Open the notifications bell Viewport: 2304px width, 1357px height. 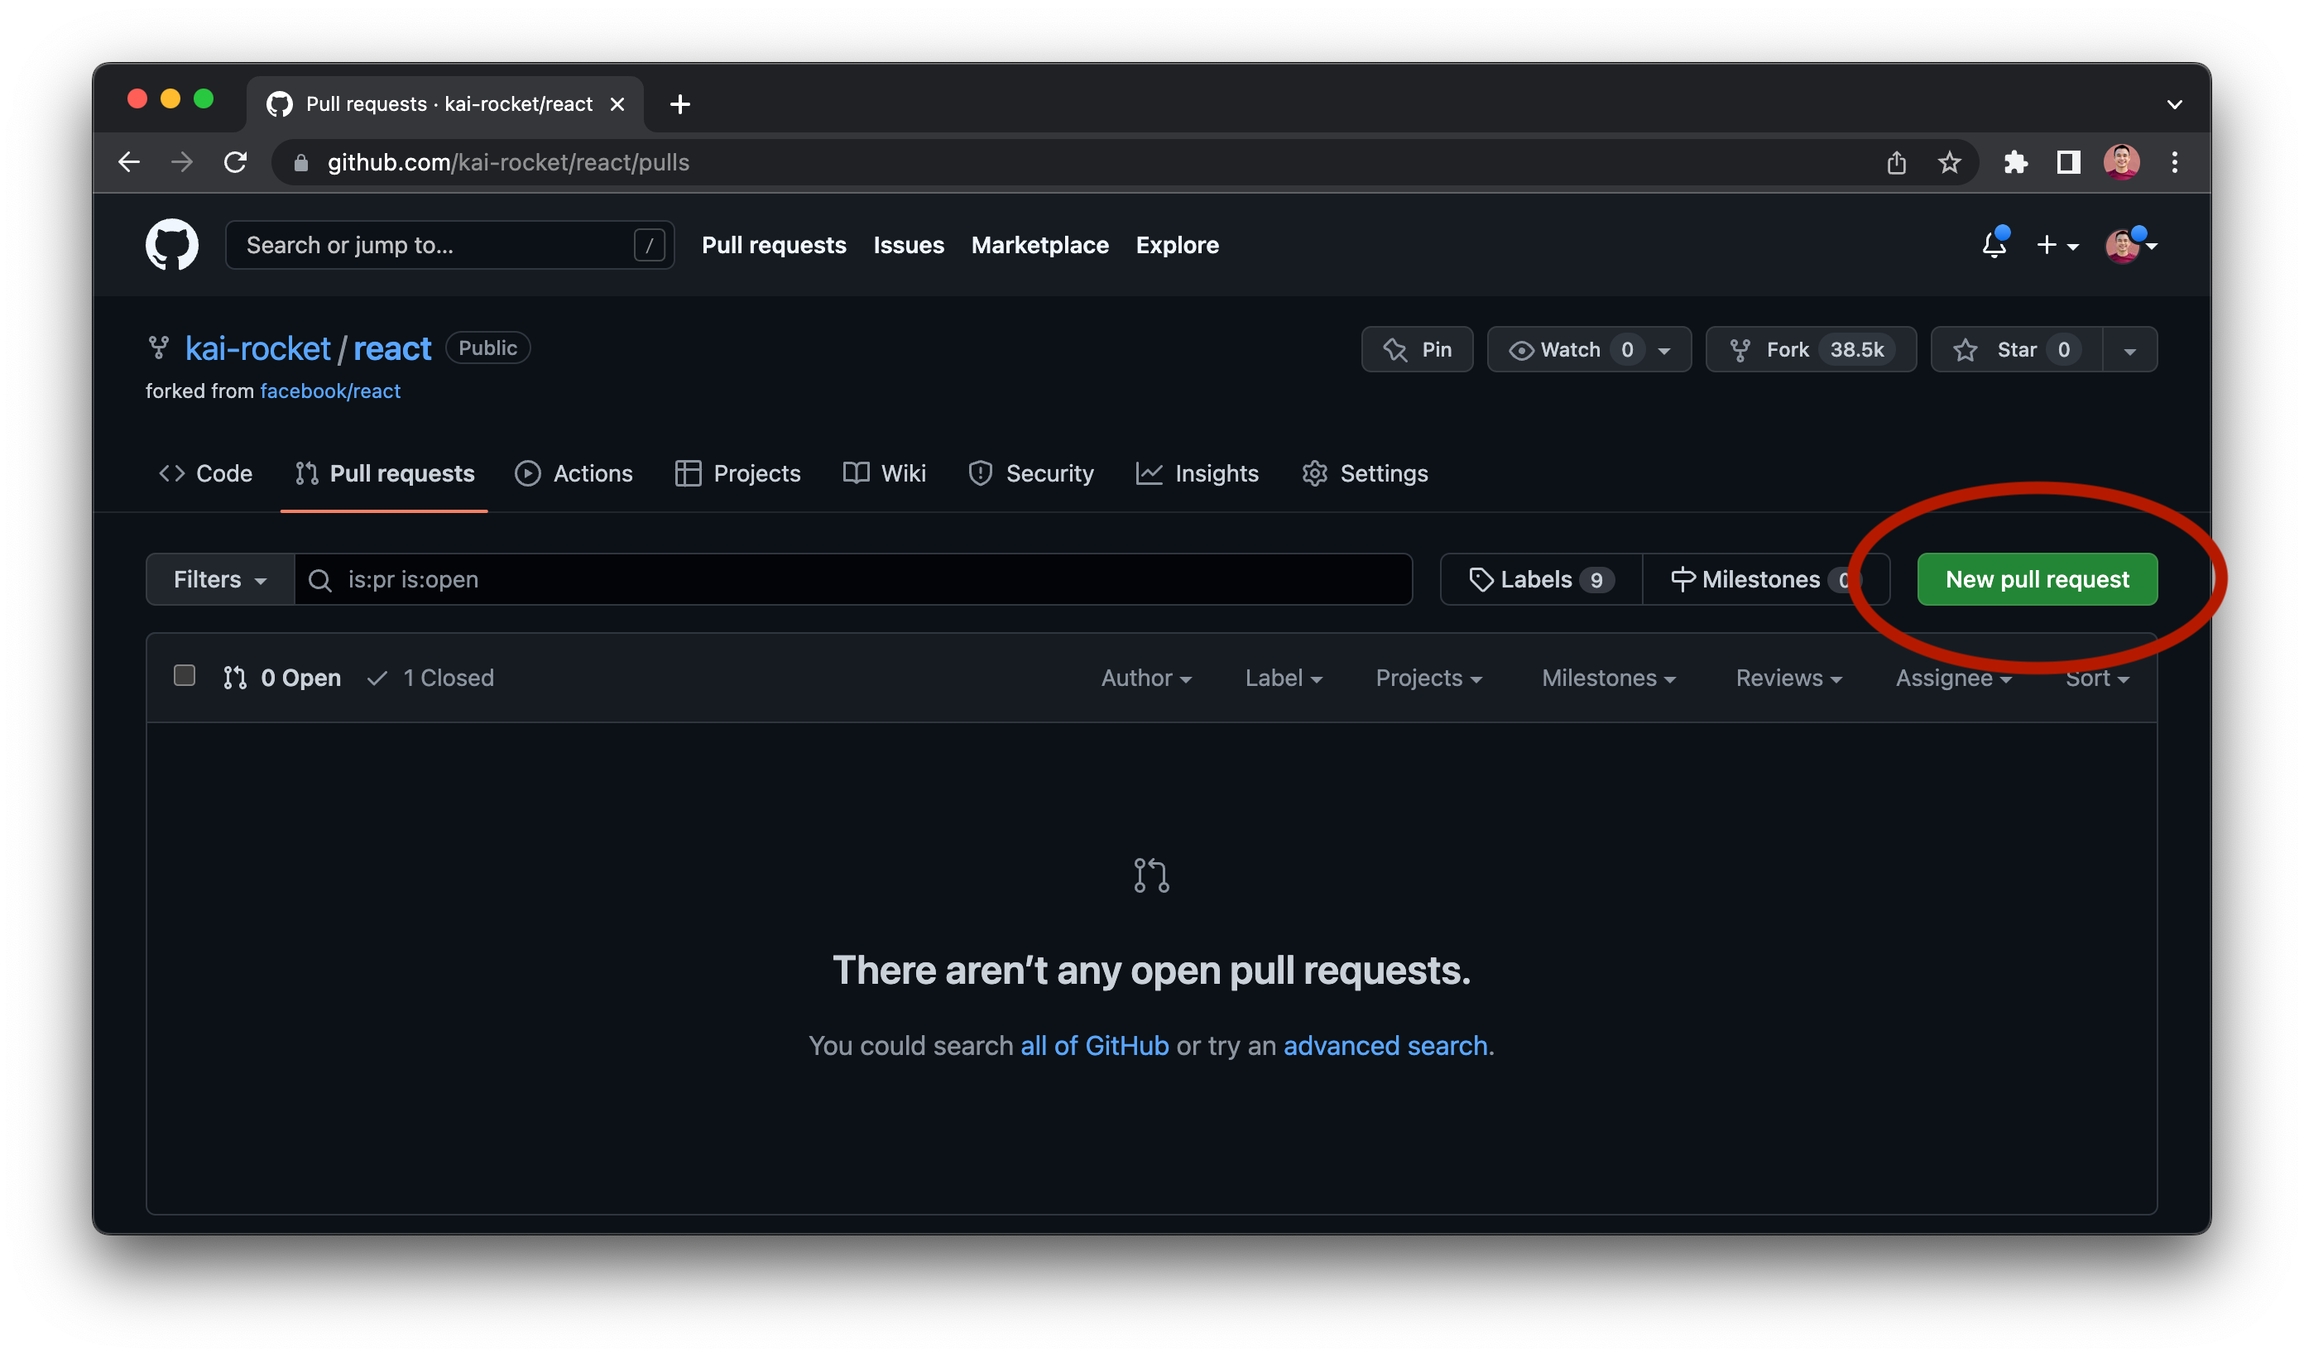tap(1993, 245)
